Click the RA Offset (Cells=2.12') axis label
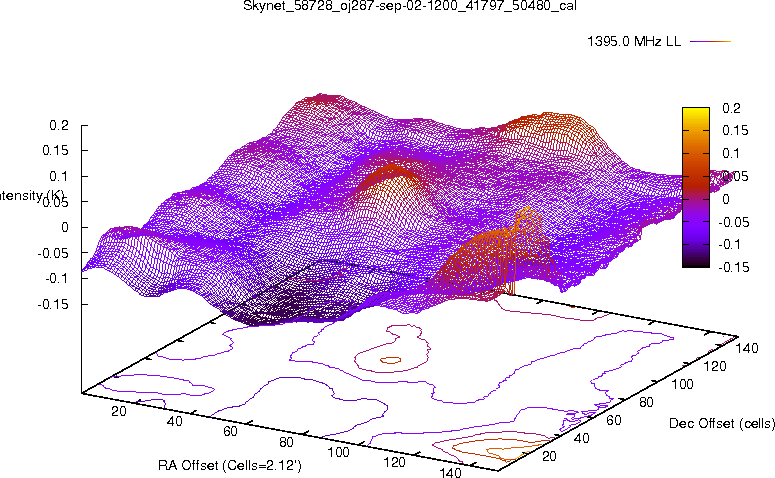 point(230,465)
